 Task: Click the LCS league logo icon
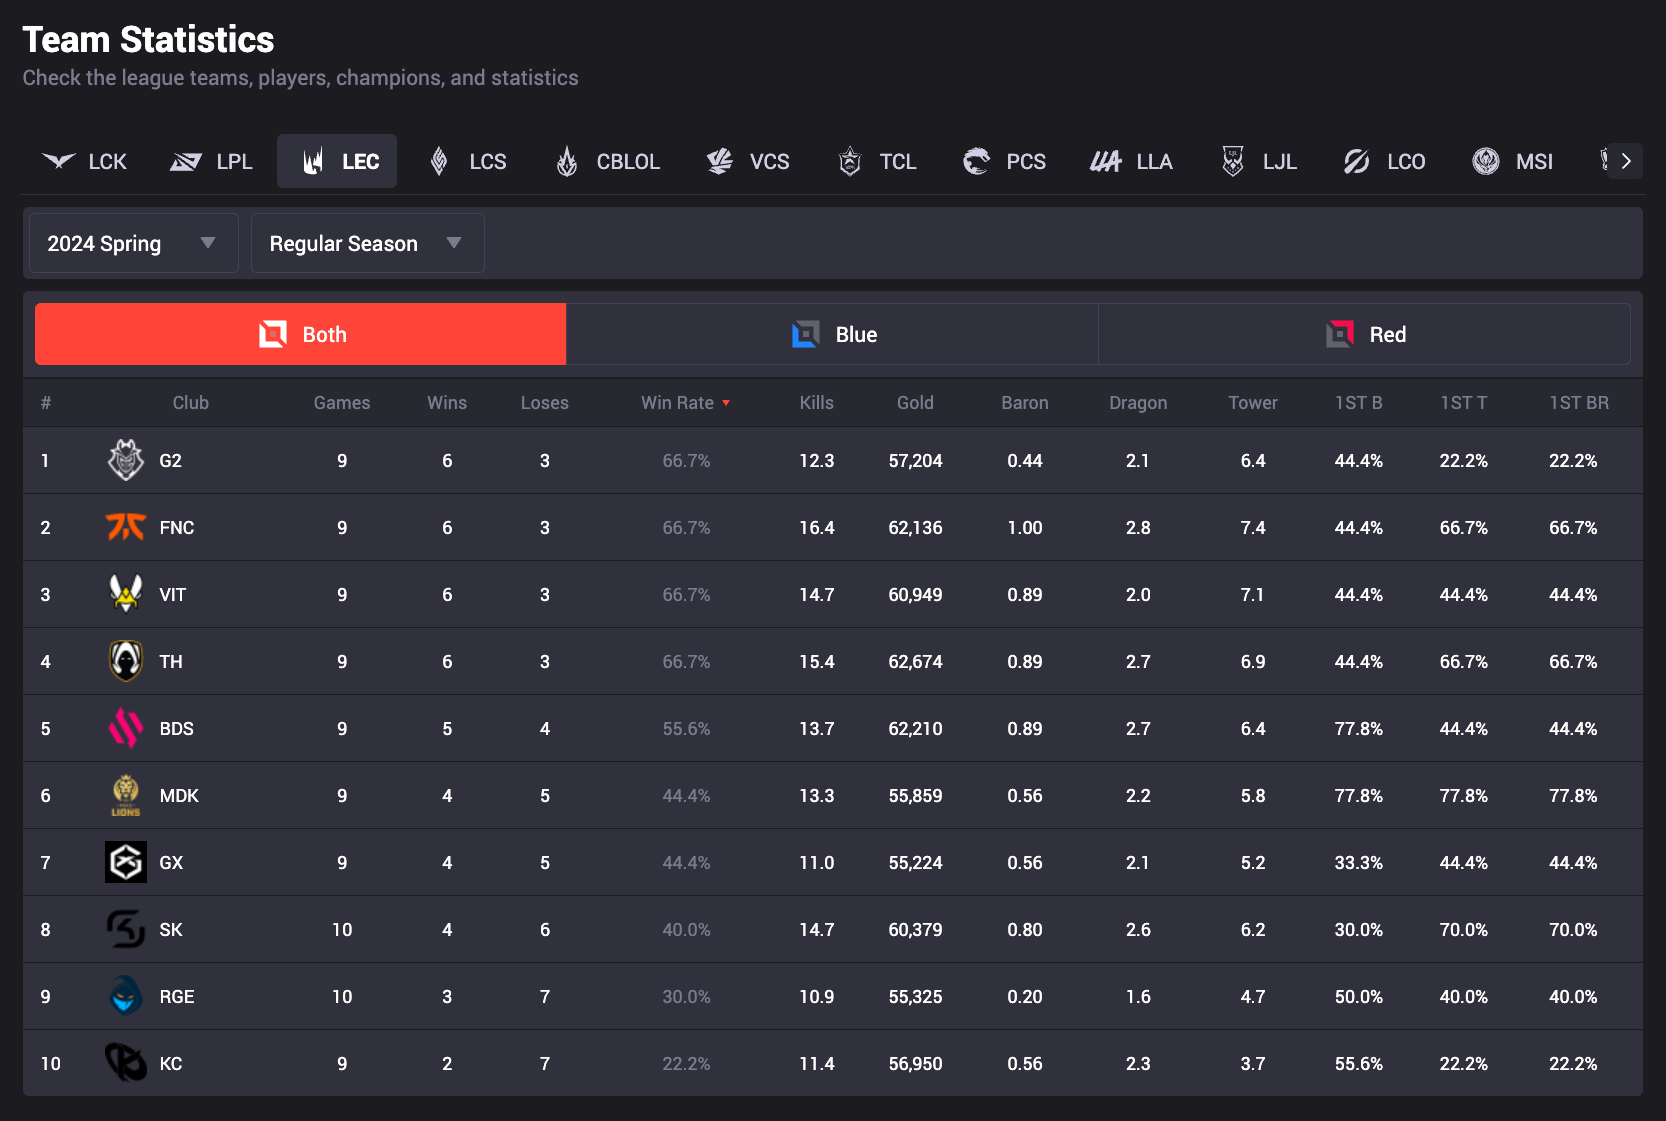tap(439, 161)
